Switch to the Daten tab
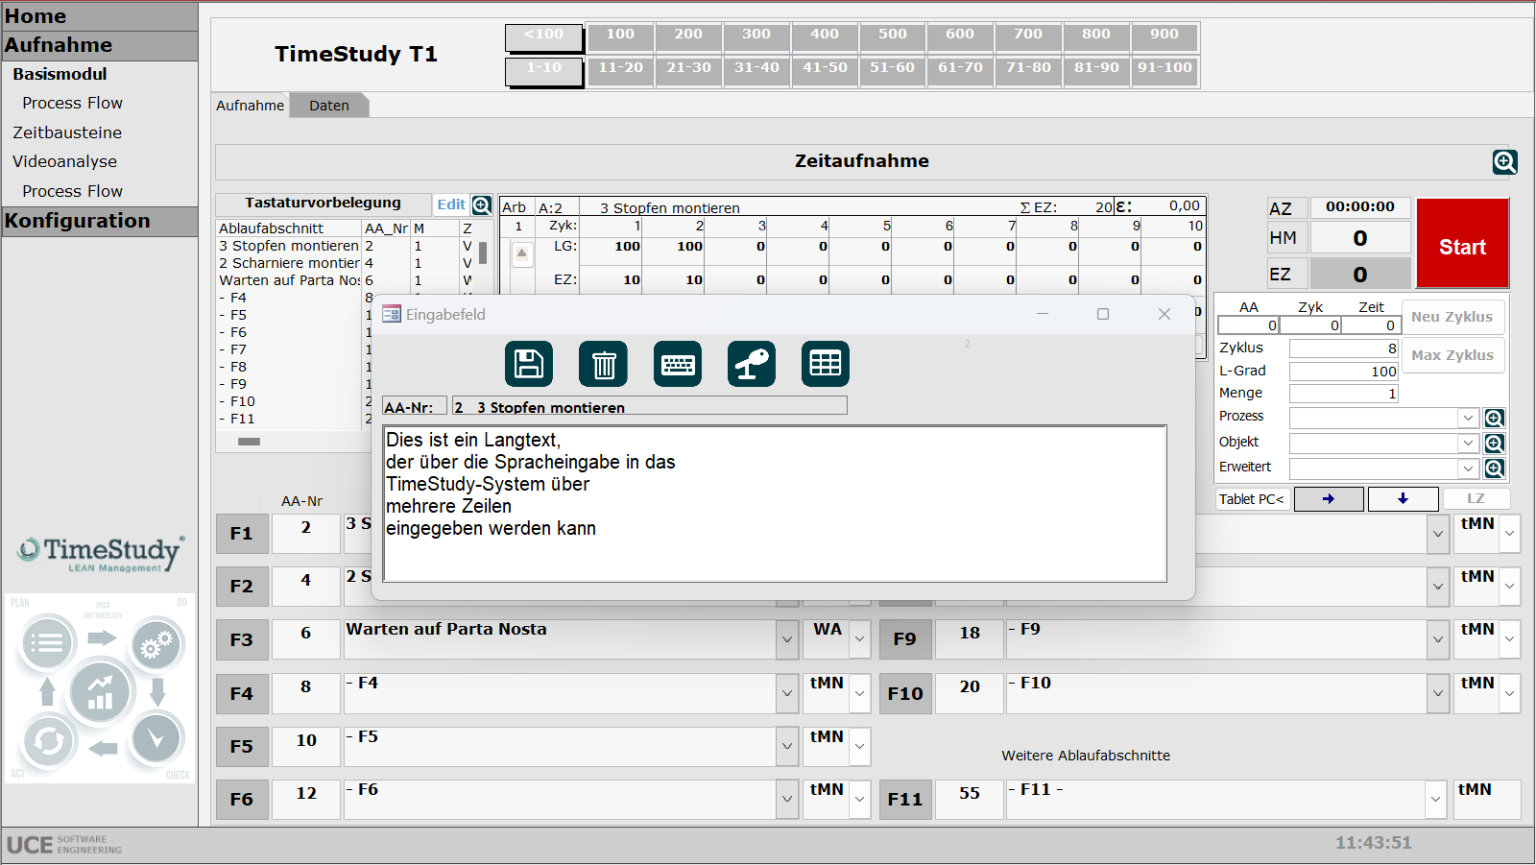 (329, 106)
